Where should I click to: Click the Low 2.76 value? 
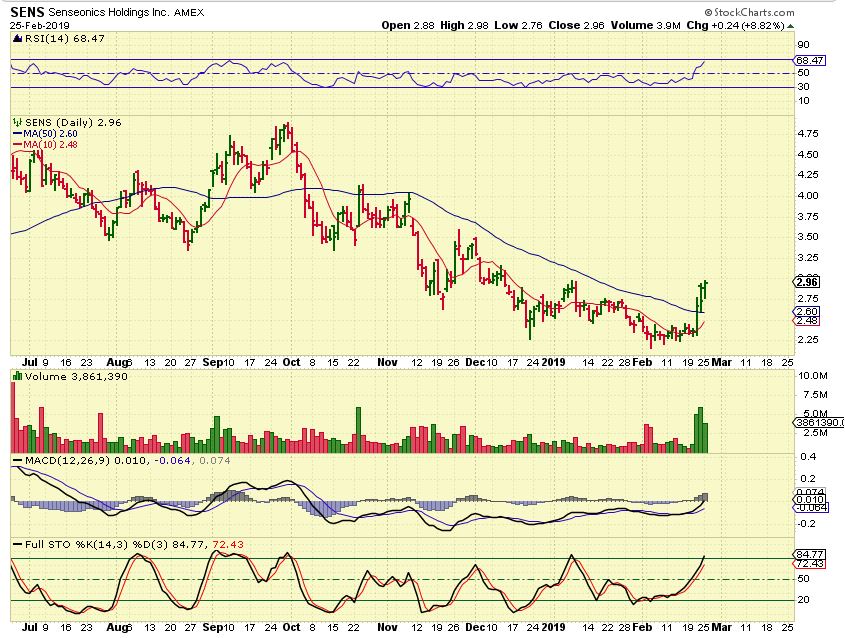click(x=518, y=25)
